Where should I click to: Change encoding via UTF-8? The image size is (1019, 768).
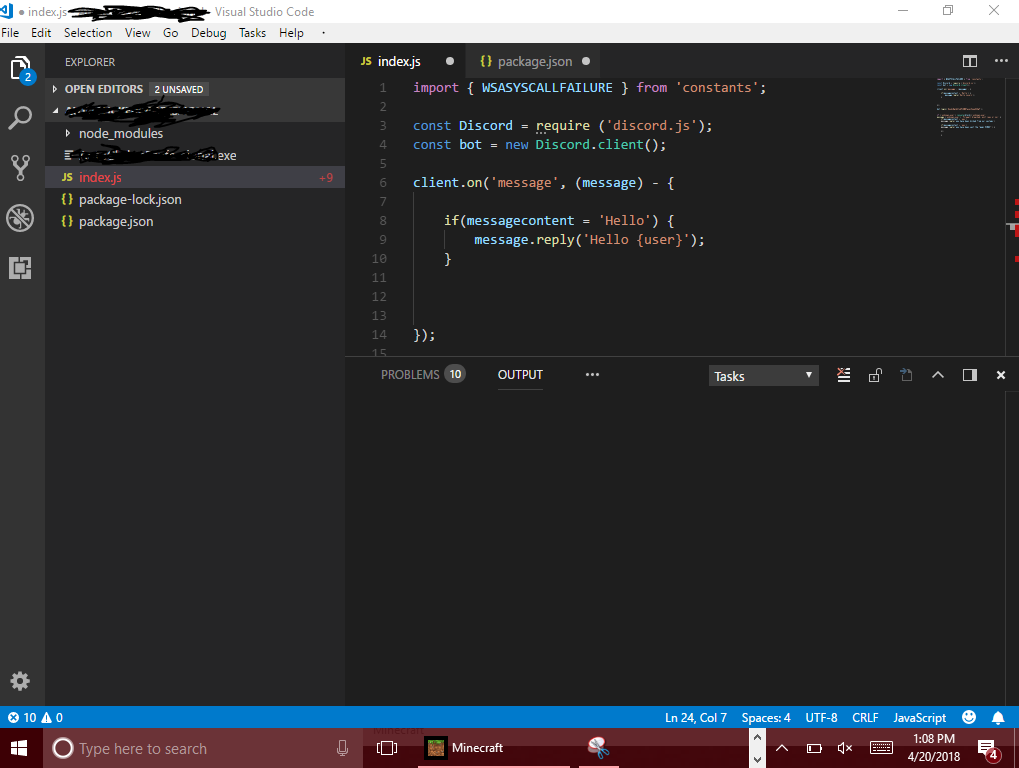(x=821, y=717)
